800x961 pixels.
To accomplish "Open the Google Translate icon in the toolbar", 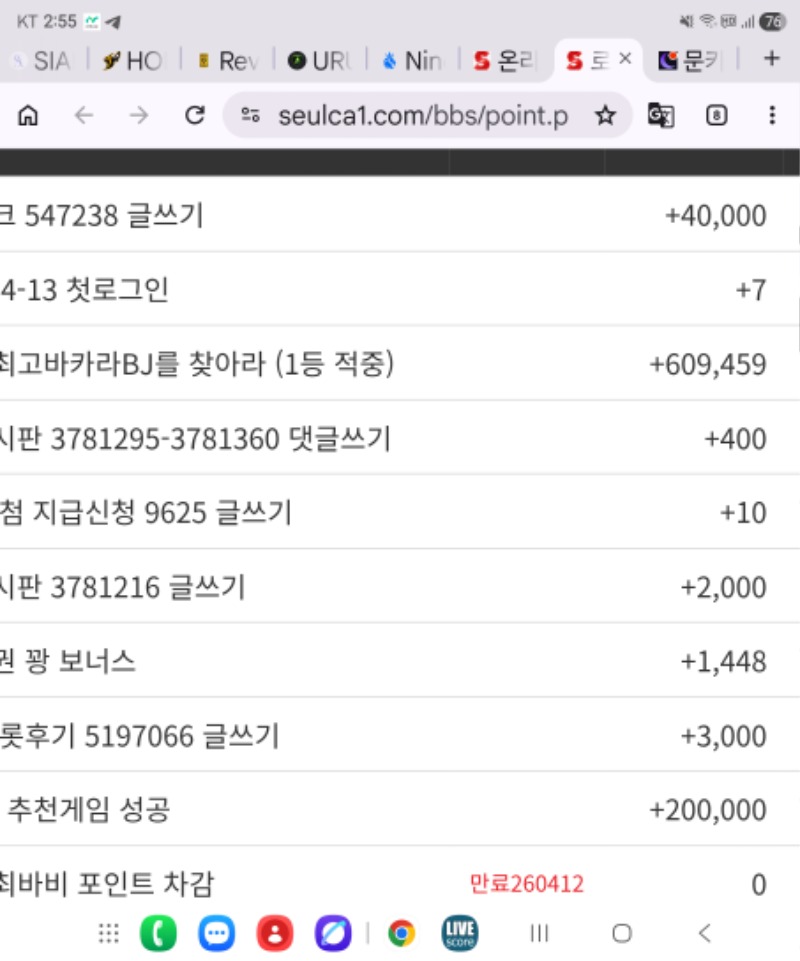I will coord(660,116).
